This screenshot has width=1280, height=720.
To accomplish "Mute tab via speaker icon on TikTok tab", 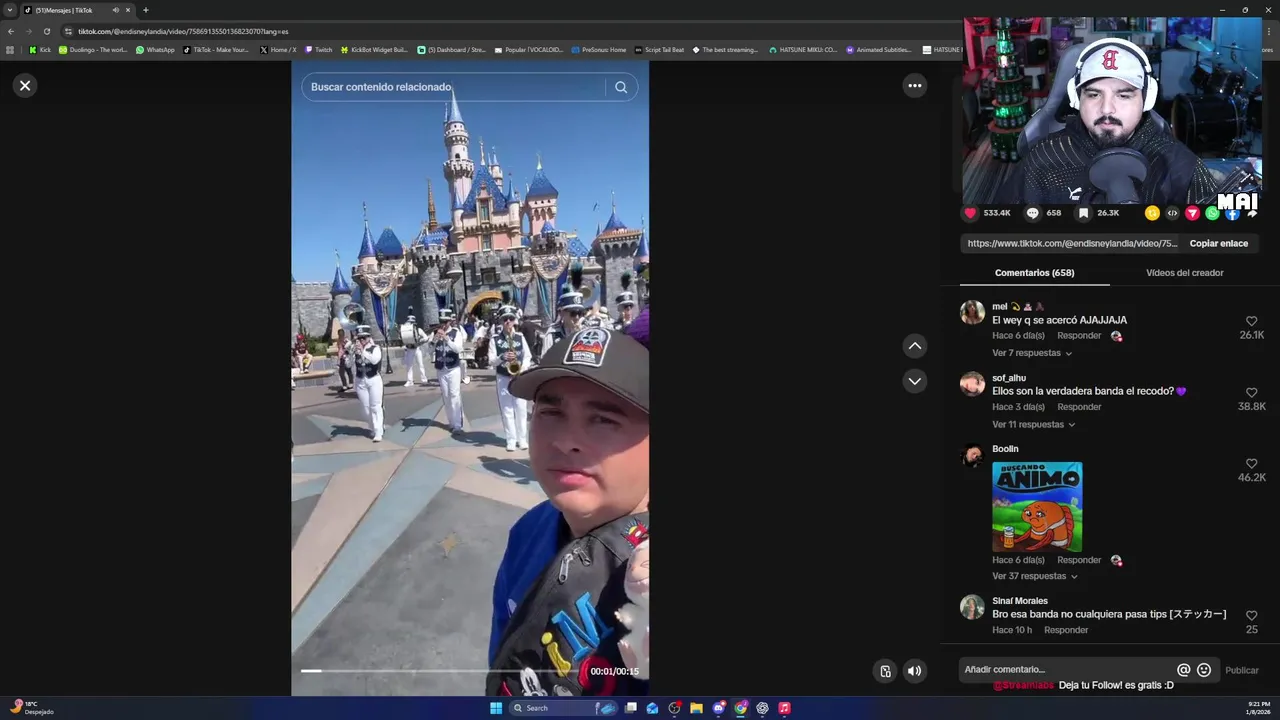I will (115, 10).
